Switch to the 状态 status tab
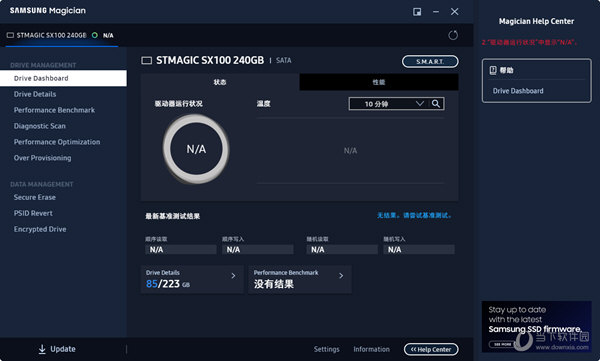 [220, 82]
